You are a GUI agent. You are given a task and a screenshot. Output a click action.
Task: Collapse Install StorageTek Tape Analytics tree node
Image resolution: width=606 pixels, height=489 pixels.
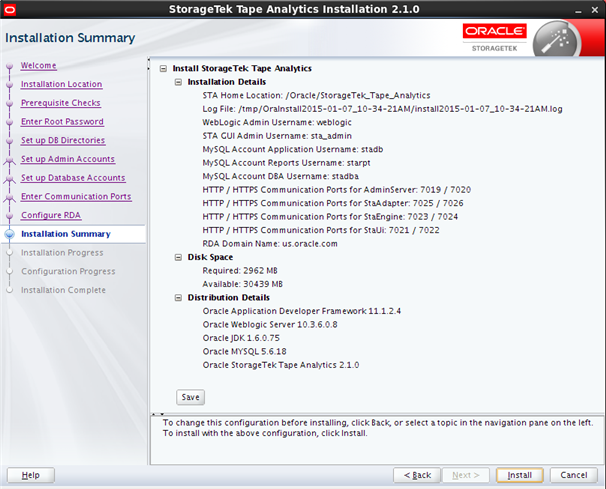[x=163, y=69]
